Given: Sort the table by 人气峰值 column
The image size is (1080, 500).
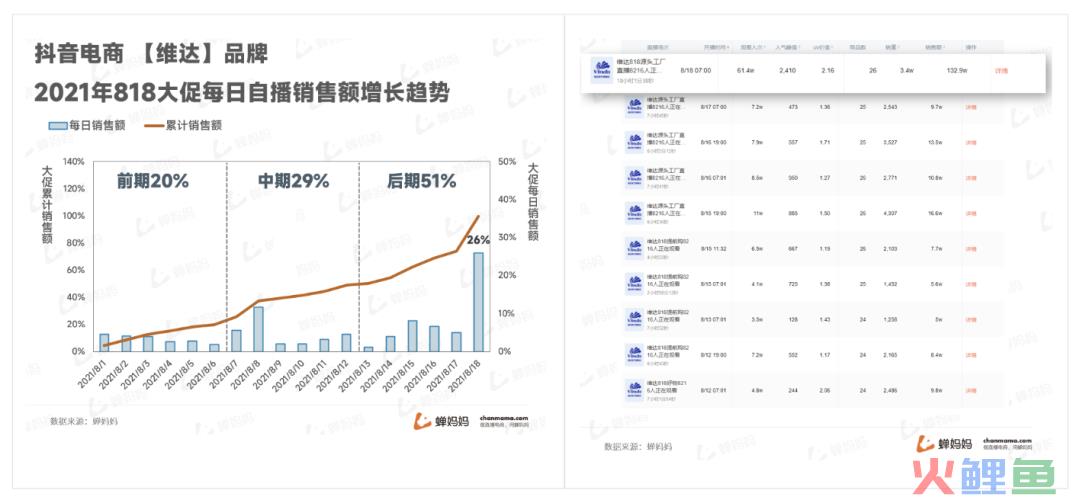Looking at the screenshot, I should 787,48.
